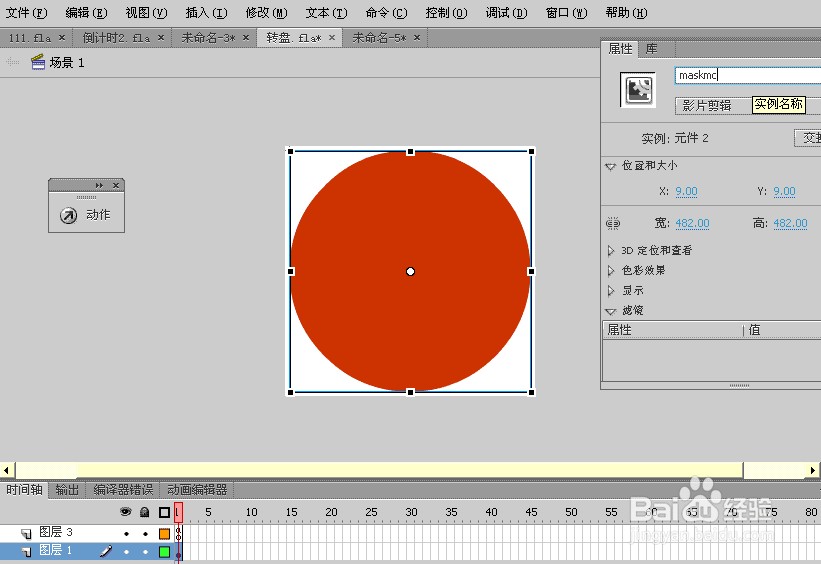Toggle lock dot for 图层 3
The image size is (821, 564).
146,534
